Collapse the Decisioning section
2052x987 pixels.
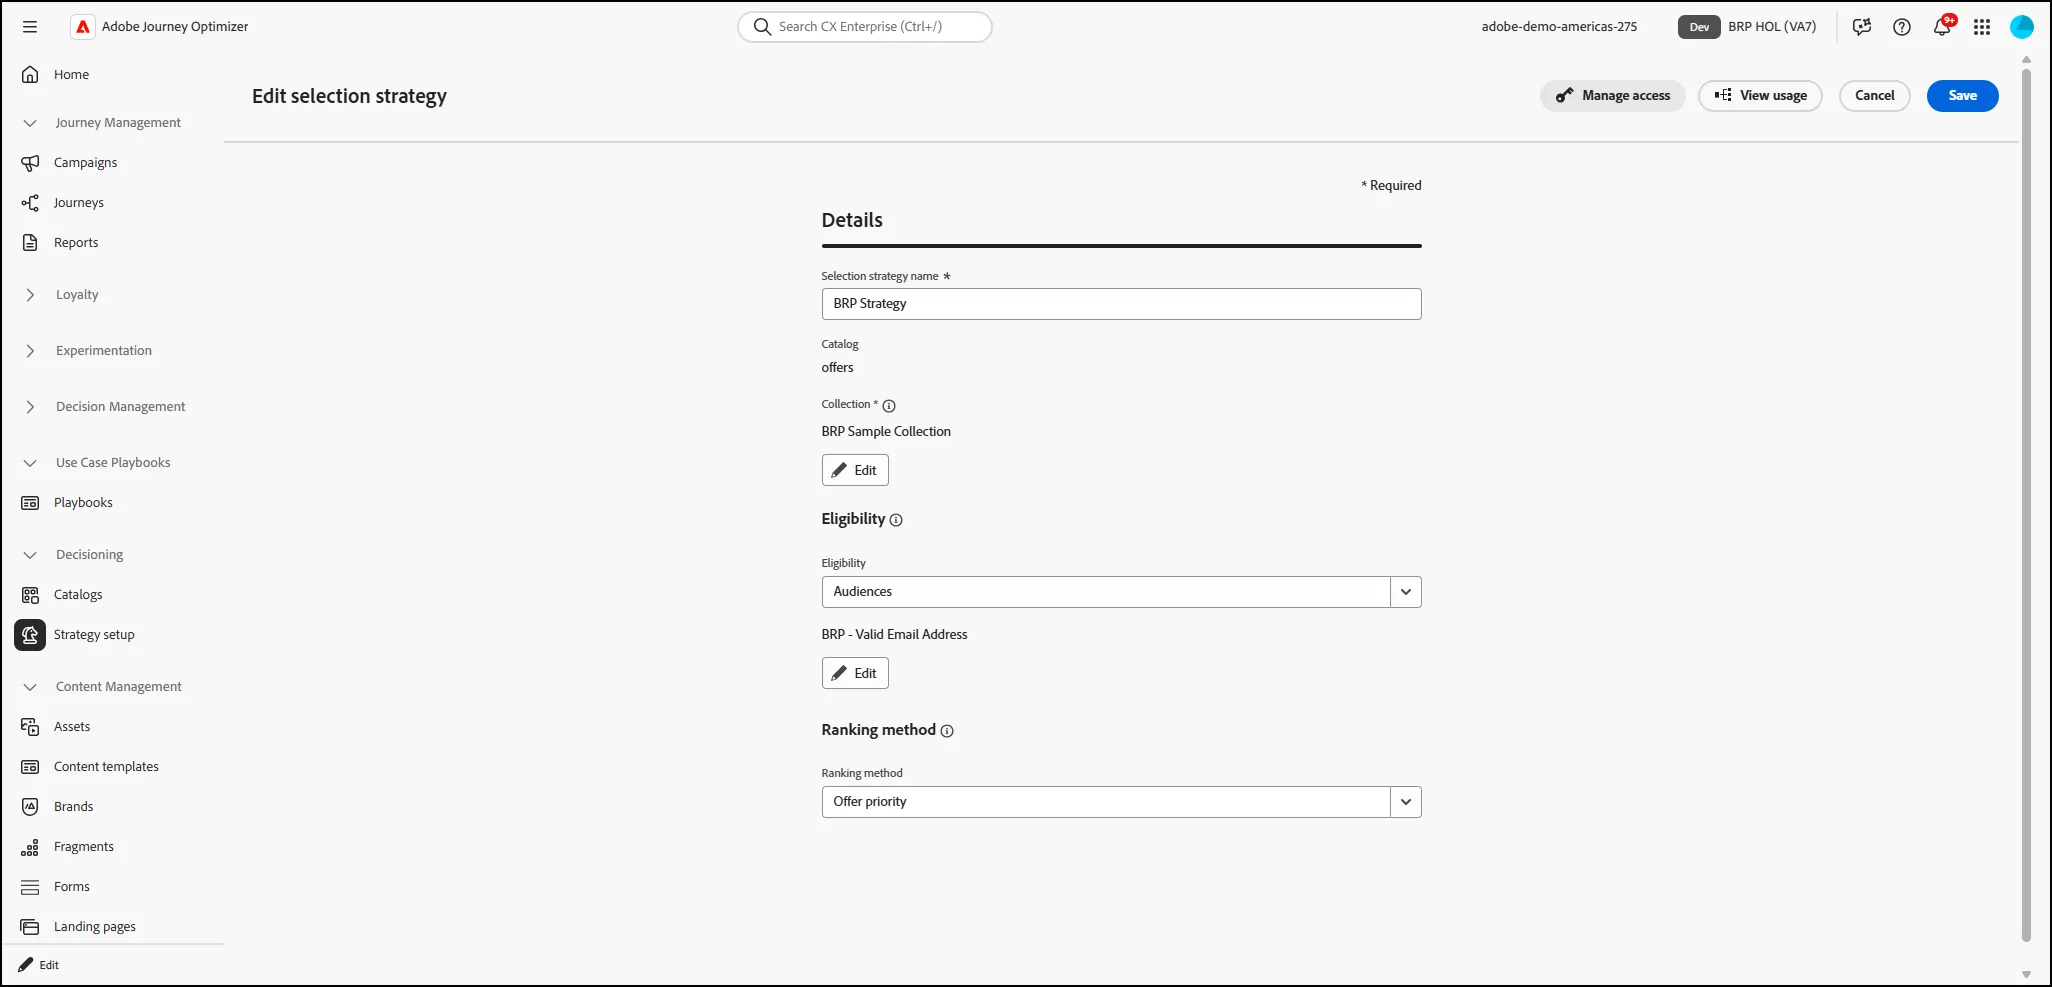tap(30, 555)
